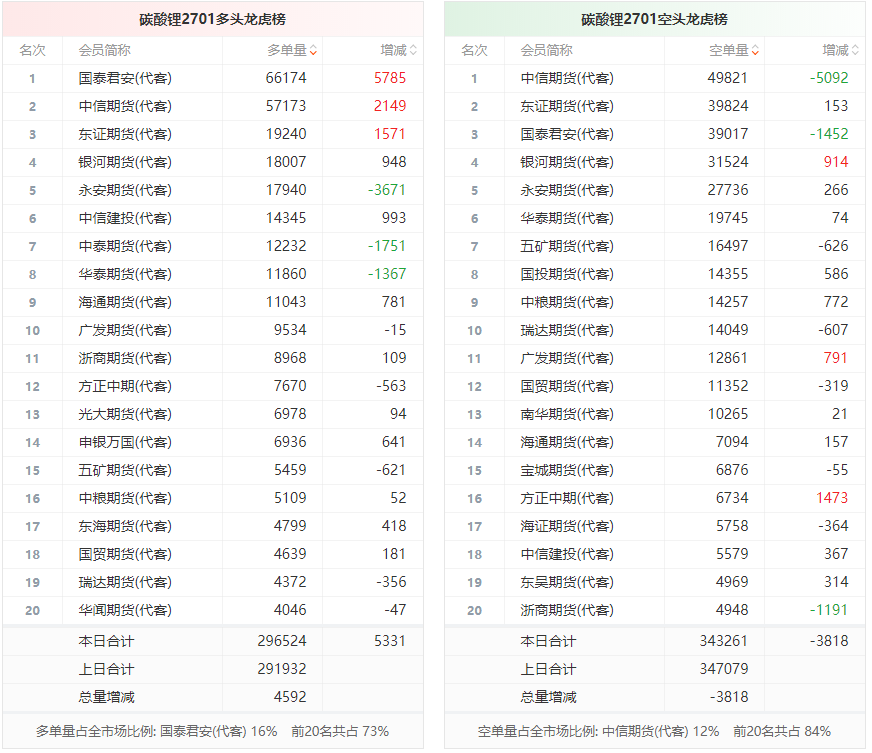This screenshot has height=753, width=872.
Task: Select 总量增减 row in short table
Action: click(655, 697)
